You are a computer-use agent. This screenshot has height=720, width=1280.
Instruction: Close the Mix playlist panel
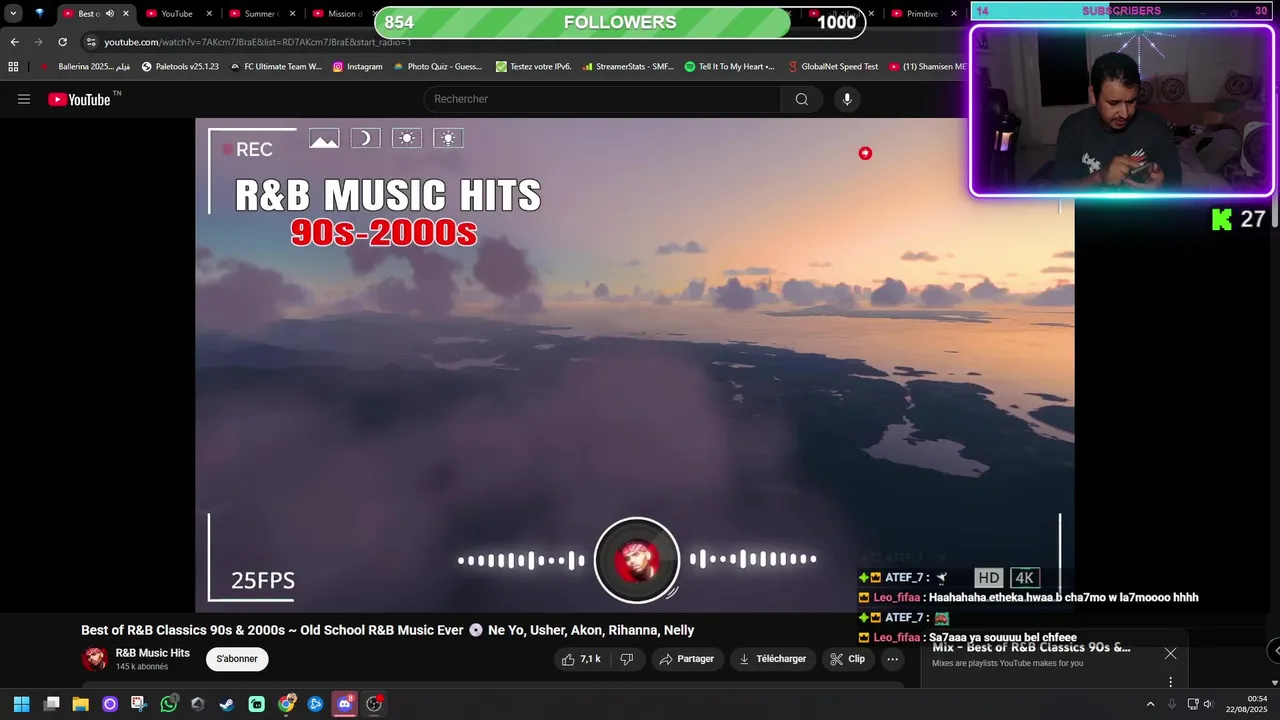(1170, 653)
